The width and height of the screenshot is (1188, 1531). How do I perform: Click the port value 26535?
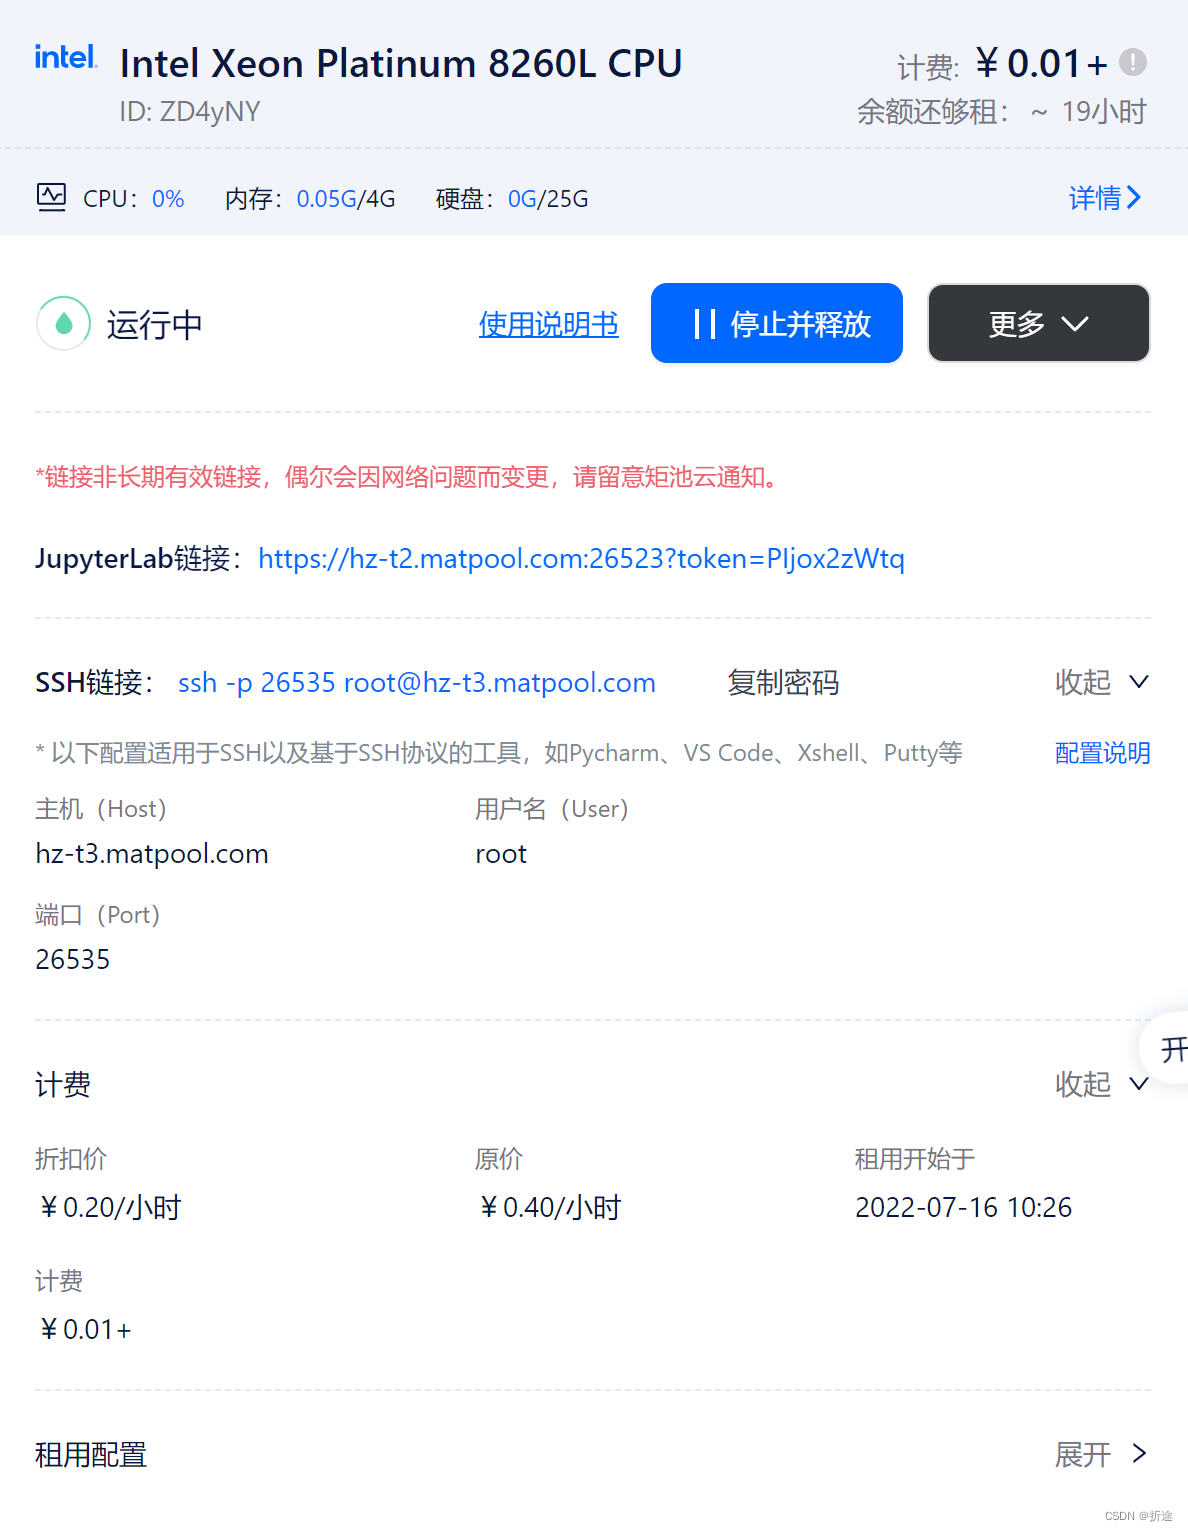pyautogui.click(x=73, y=959)
